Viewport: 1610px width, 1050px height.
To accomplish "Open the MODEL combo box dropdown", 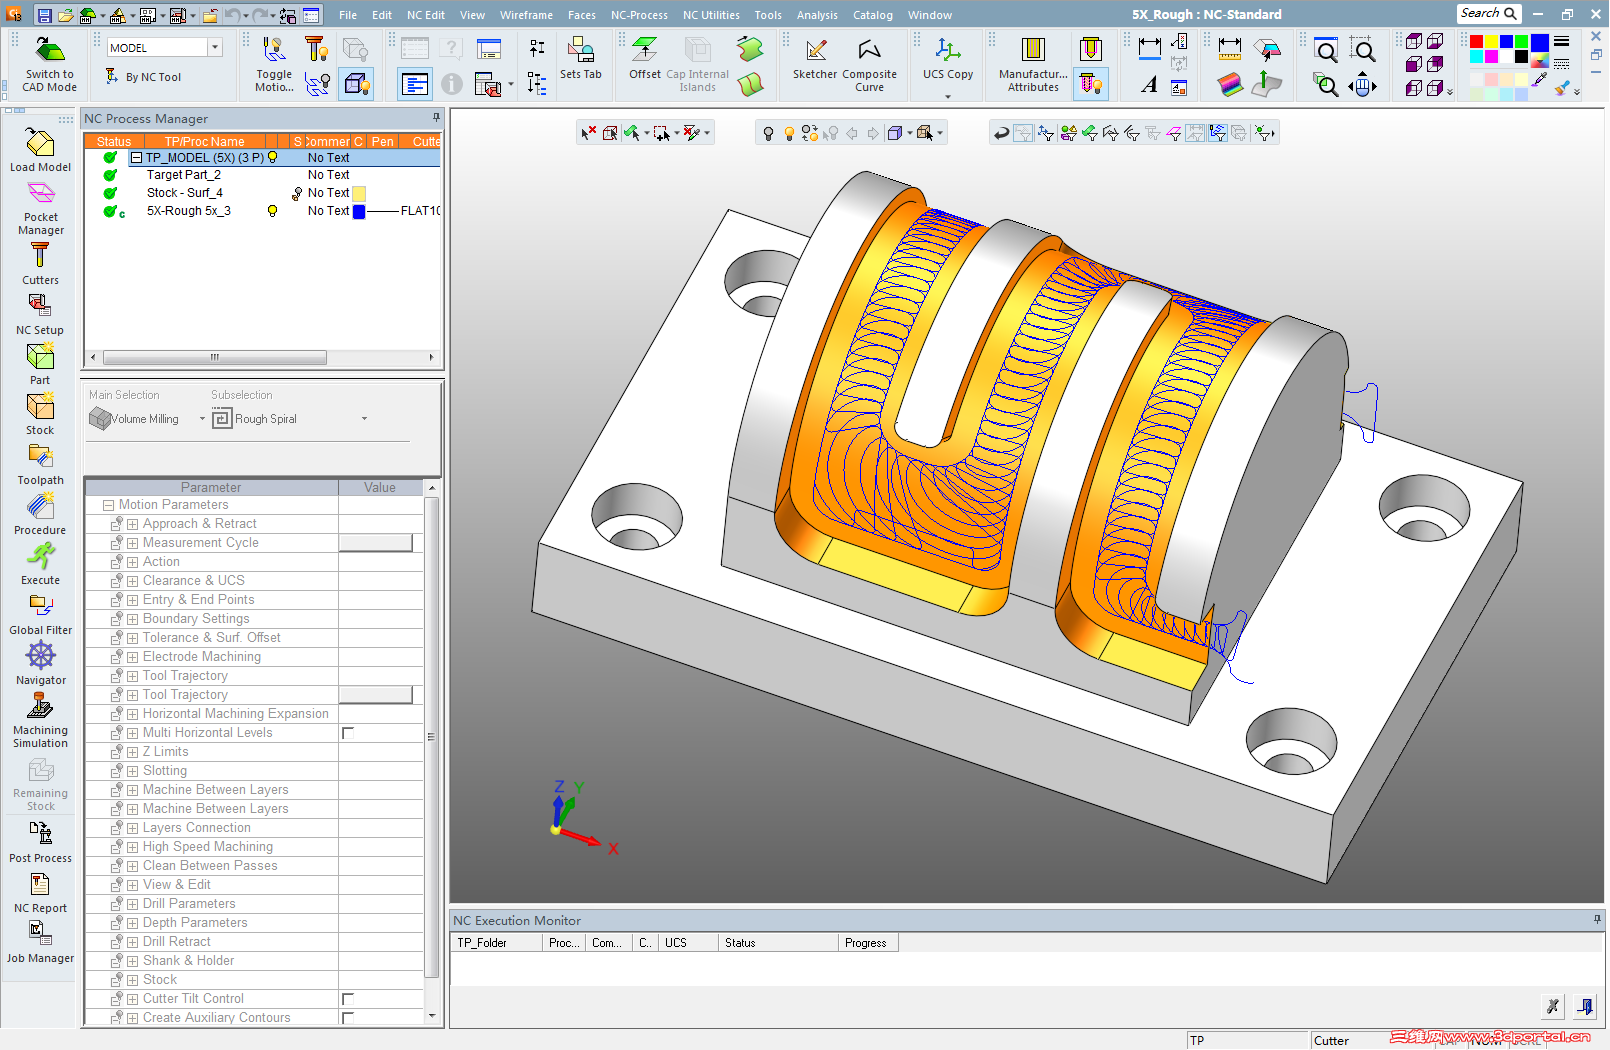I will pos(214,47).
